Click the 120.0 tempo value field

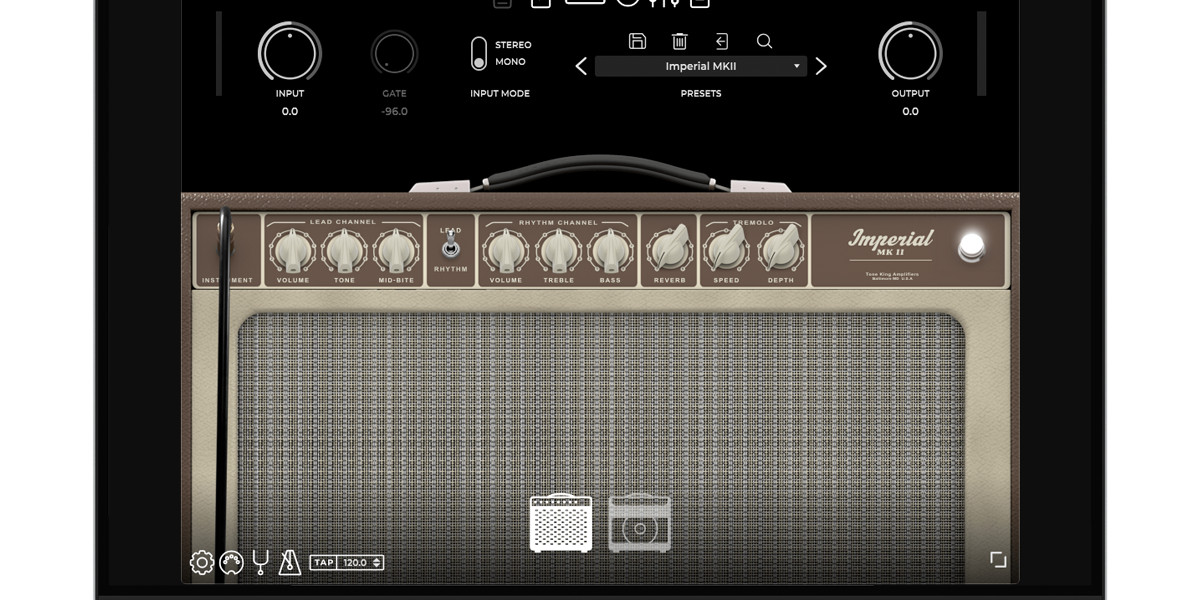pyautogui.click(x=355, y=563)
